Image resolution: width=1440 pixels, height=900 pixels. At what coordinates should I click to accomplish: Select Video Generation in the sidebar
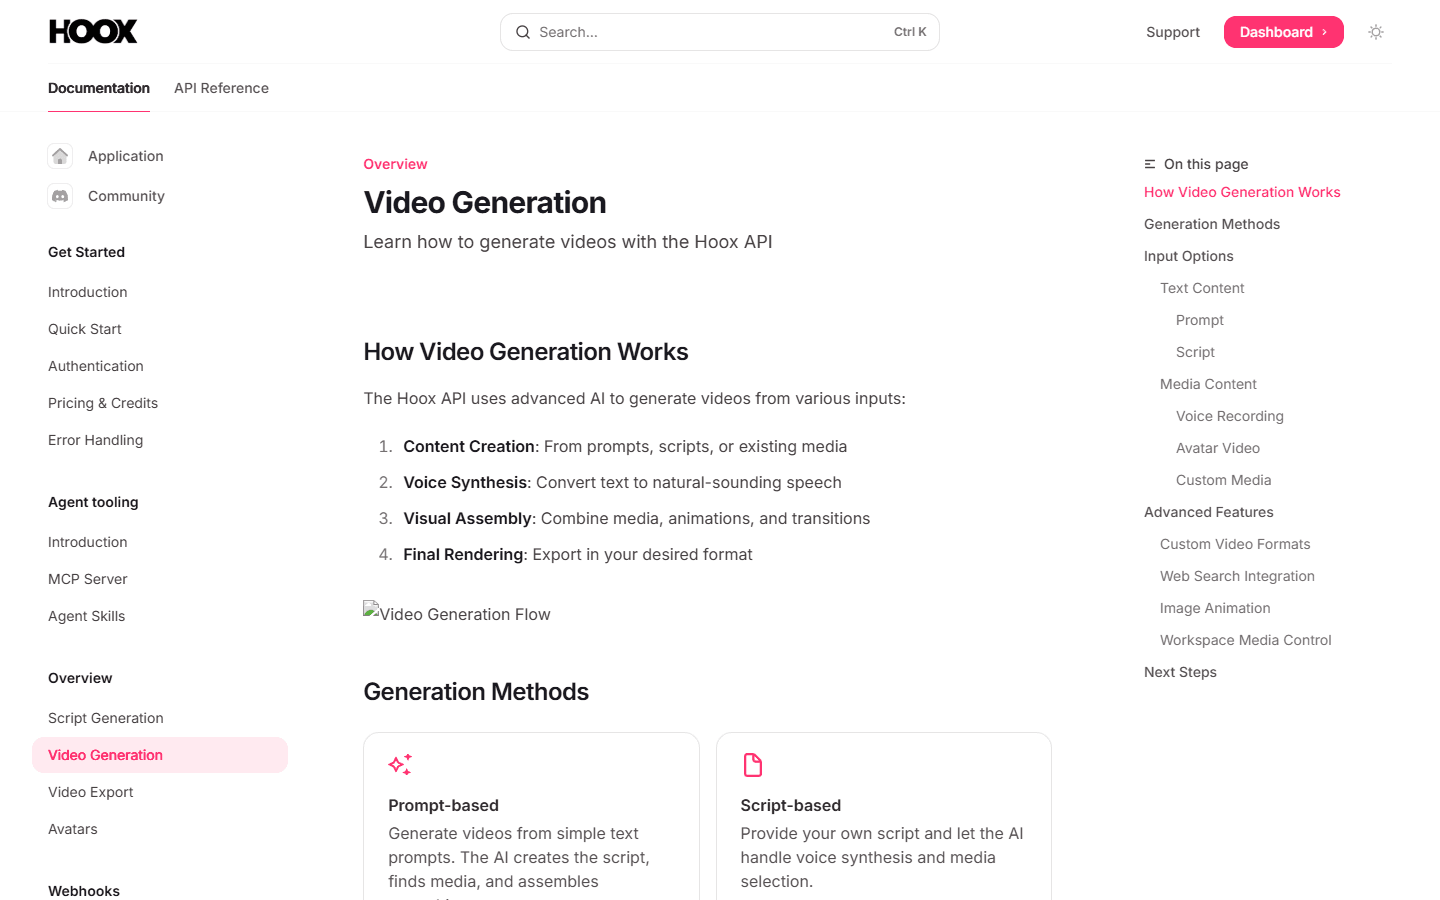coord(160,755)
